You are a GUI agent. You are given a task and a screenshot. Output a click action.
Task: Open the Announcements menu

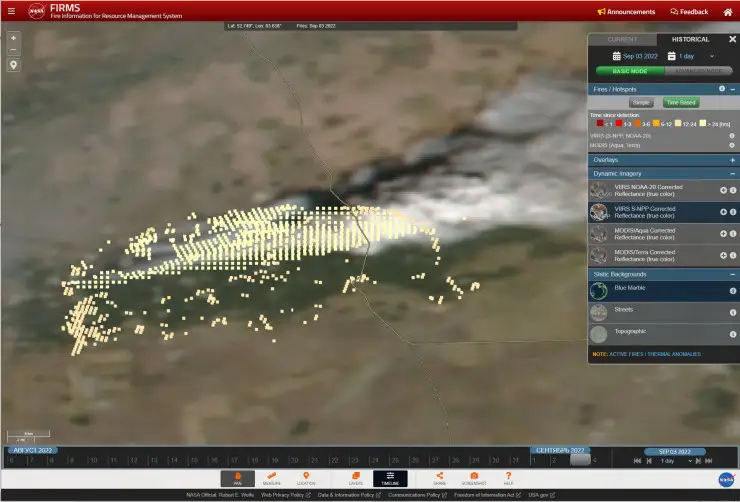(x=626, y=12)
